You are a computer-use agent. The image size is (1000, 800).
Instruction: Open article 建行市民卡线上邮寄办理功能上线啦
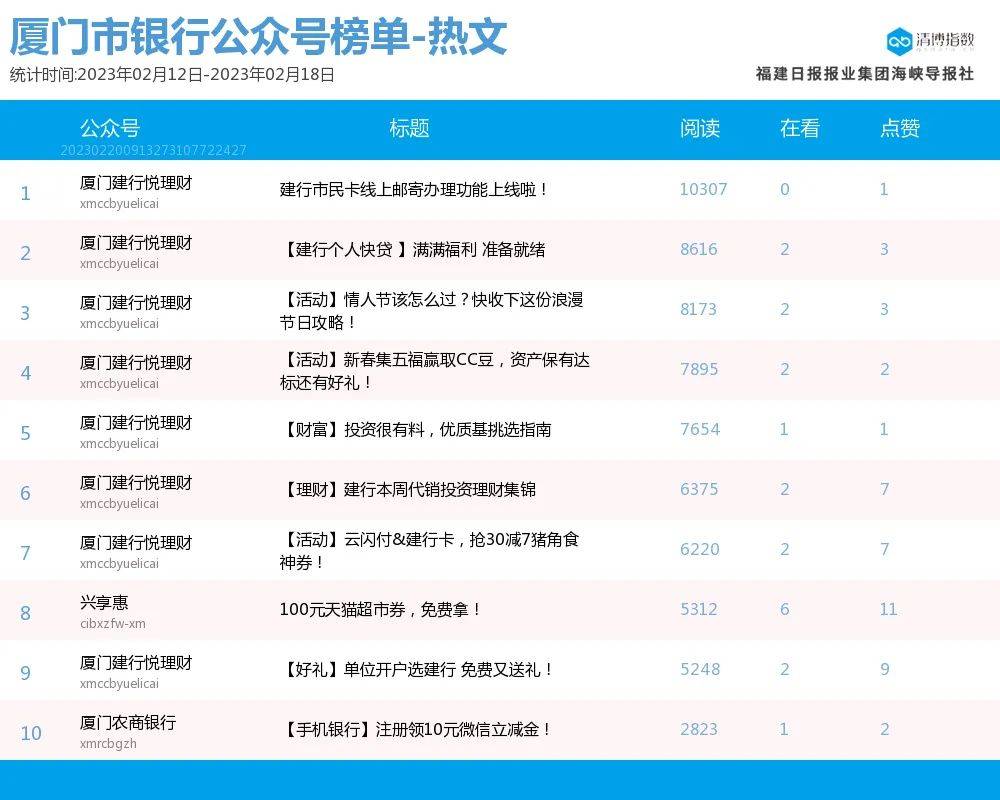414,189
